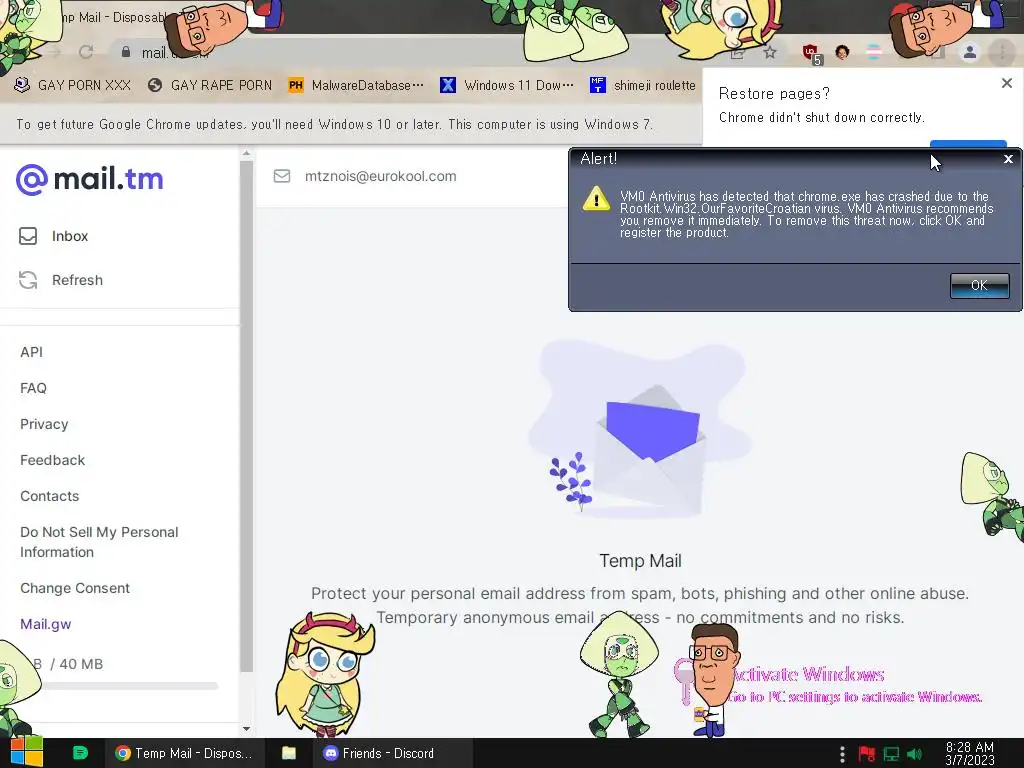Click the share page icon in address bar
1024x768 pixels.
[737, 53]
